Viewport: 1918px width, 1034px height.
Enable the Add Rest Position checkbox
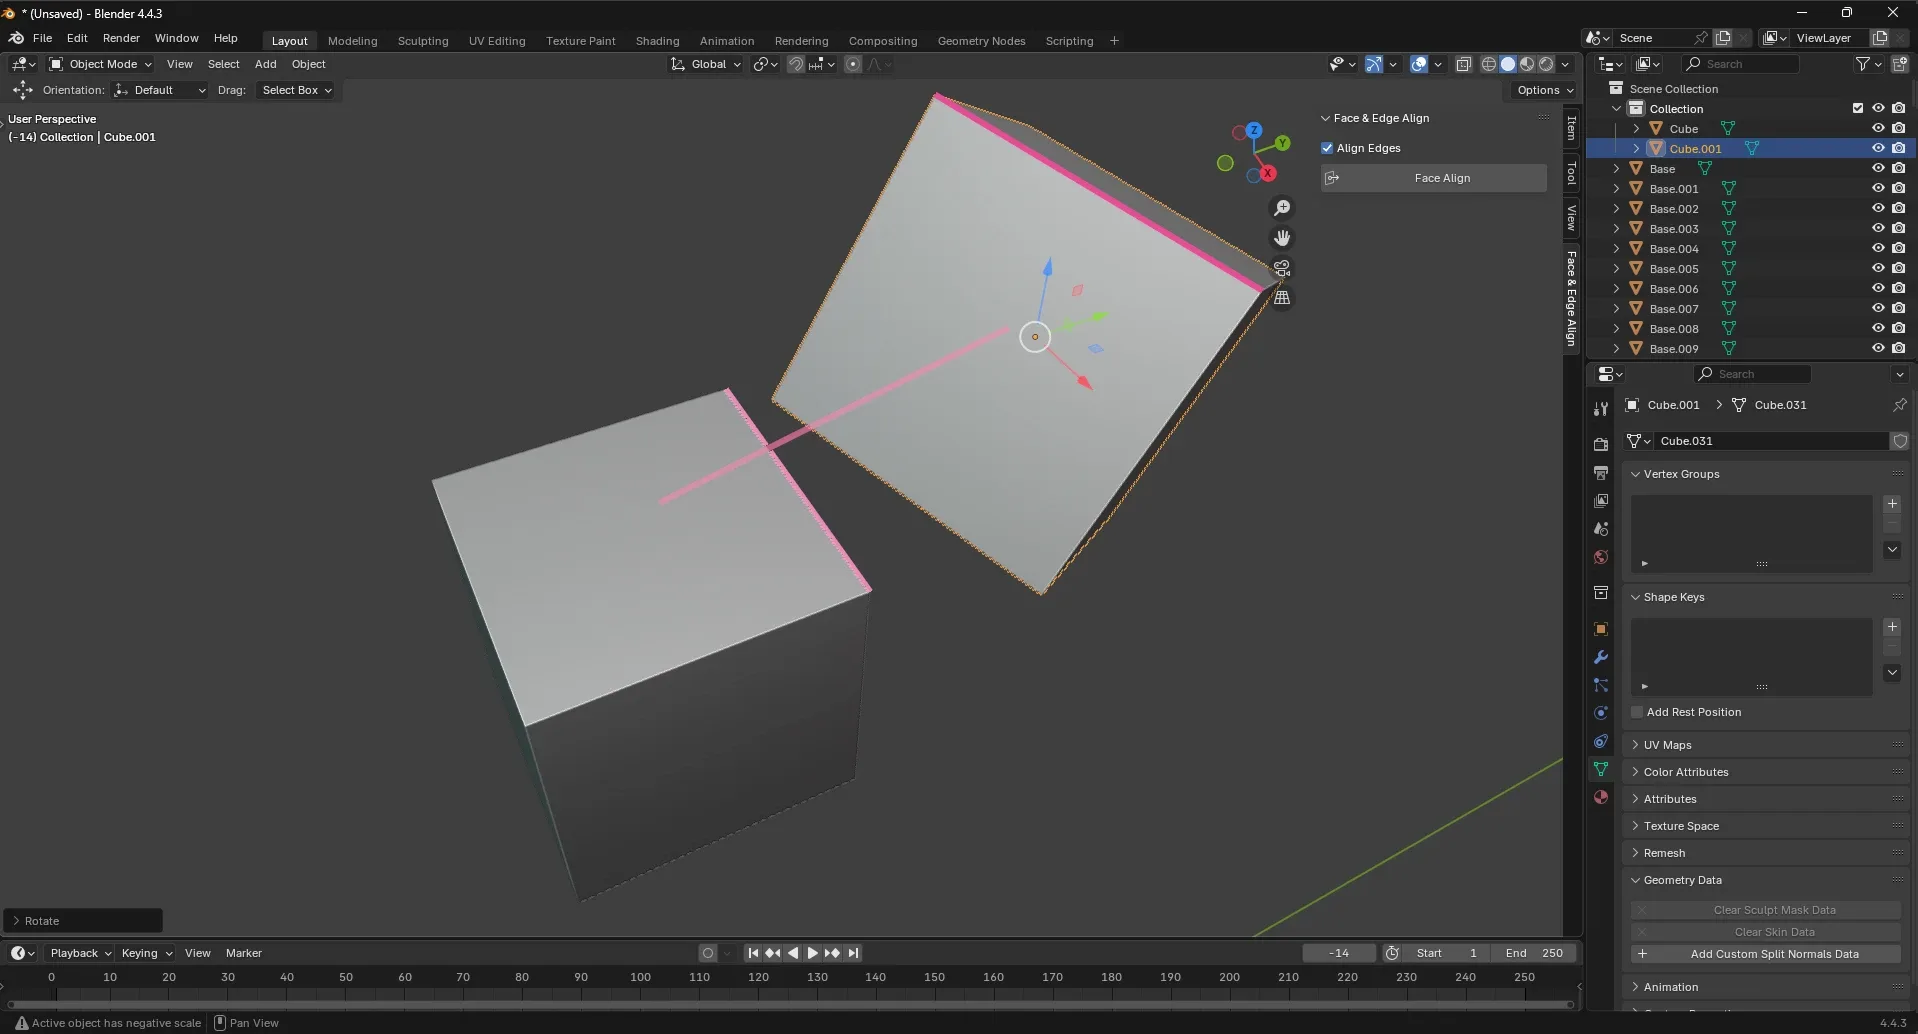pos(1637,712)
